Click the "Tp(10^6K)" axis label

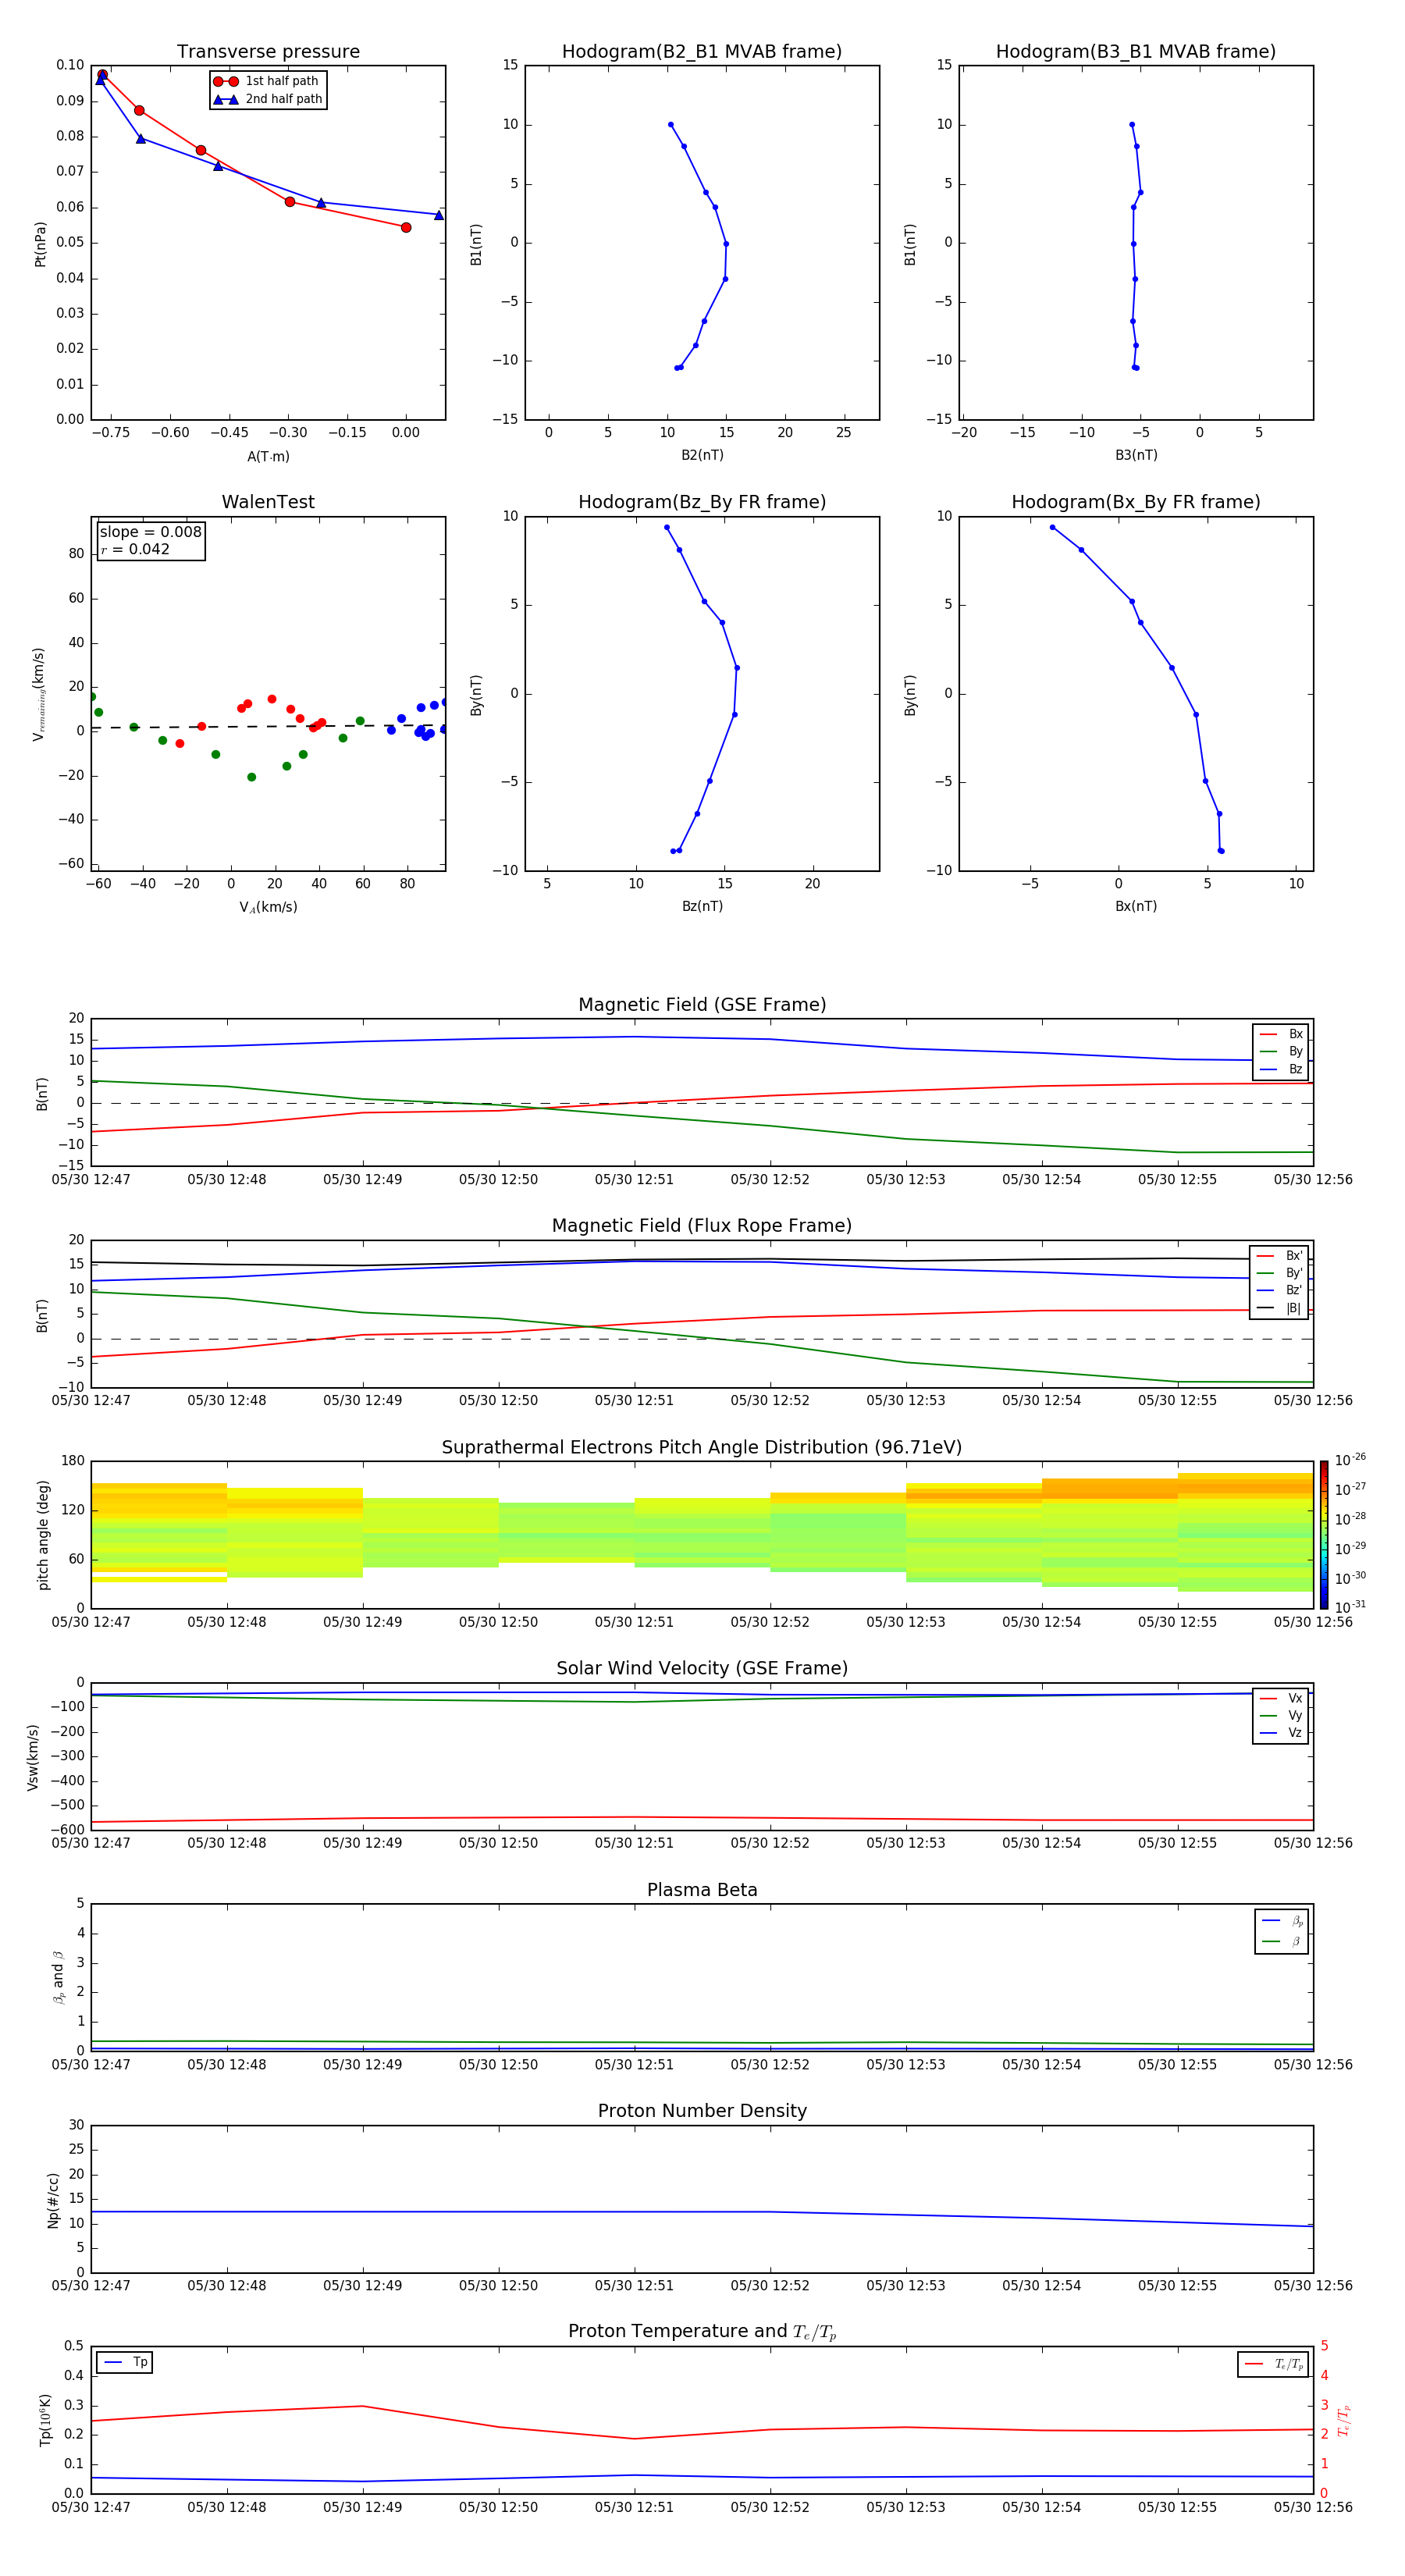45,2420
